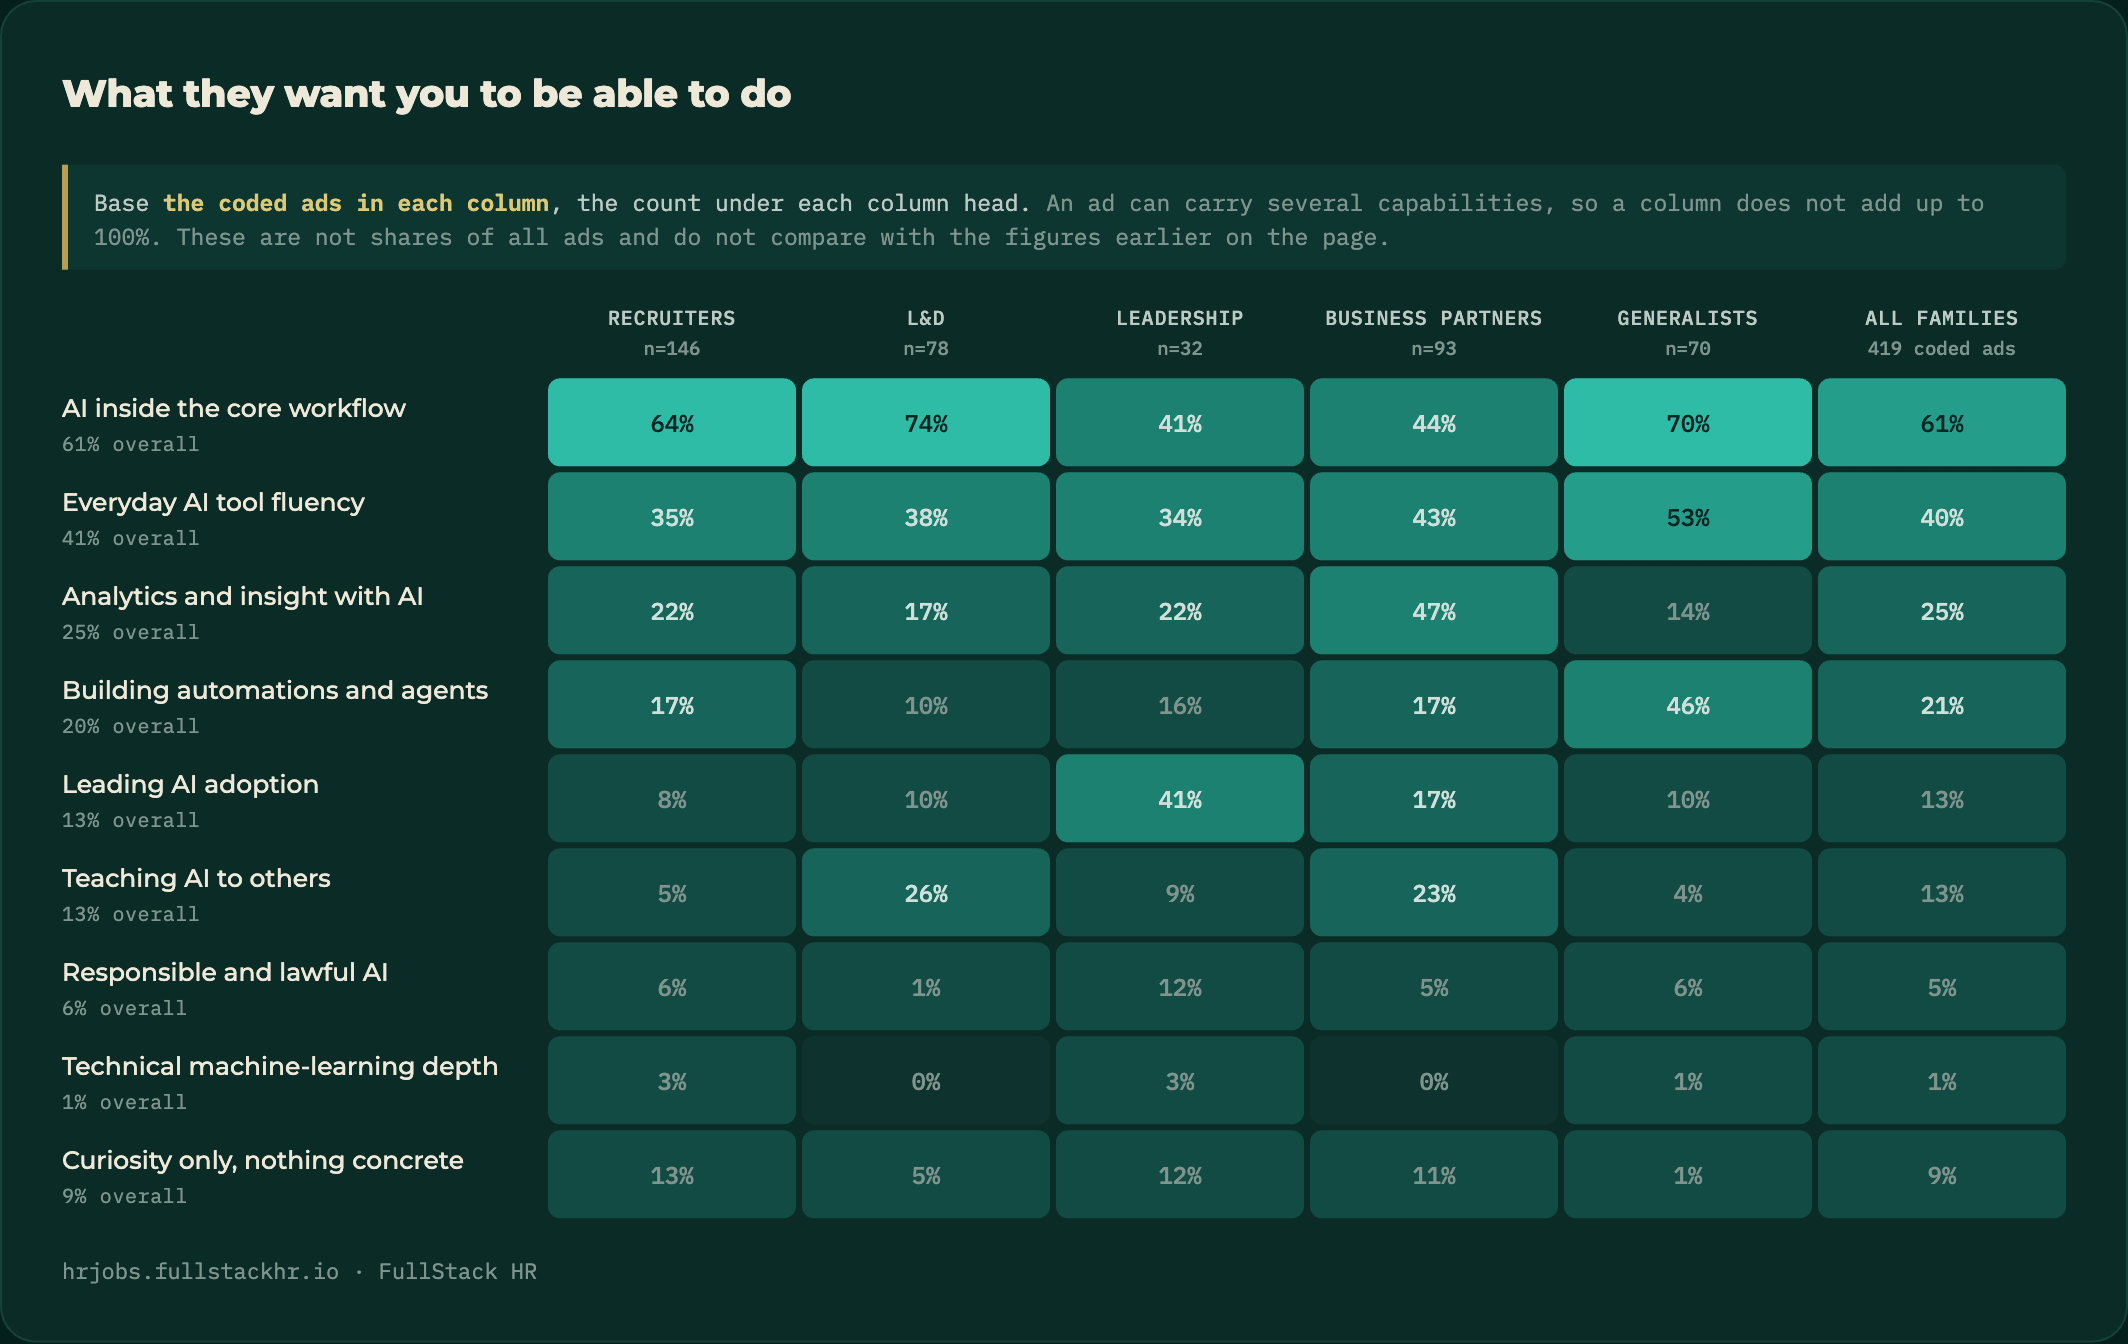The image size is (2128, 1344).
Task: Click the 'AI inside the core workflow' row label
Action: [x=234, y=408]
